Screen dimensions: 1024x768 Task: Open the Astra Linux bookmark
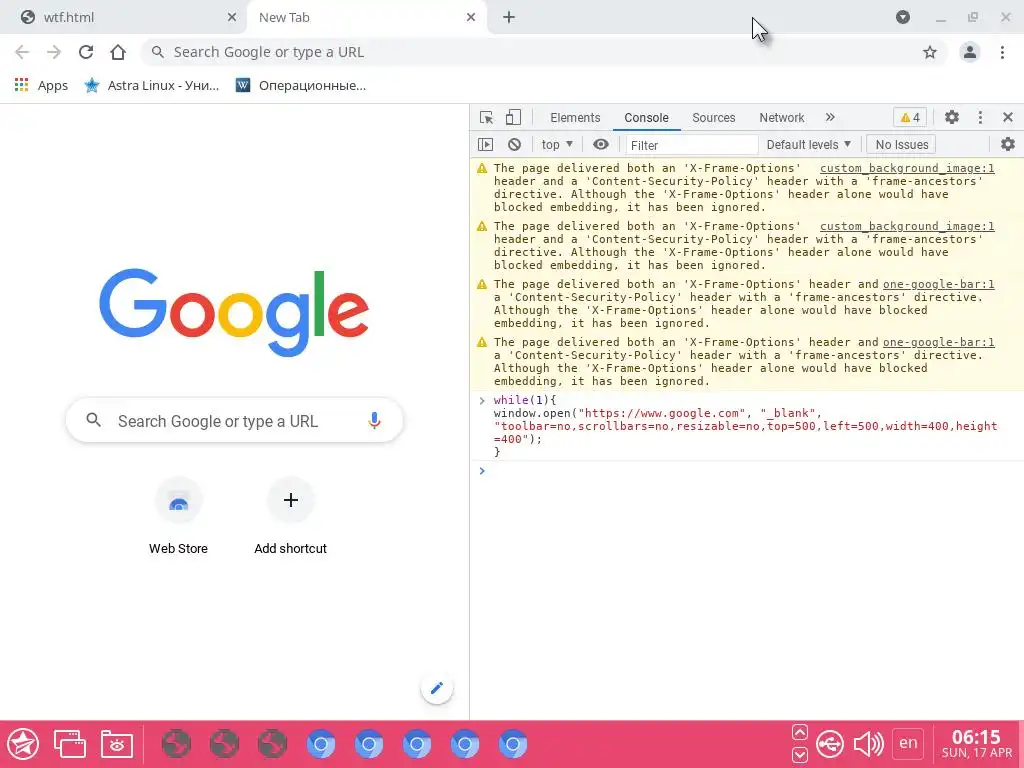[152, 85]
